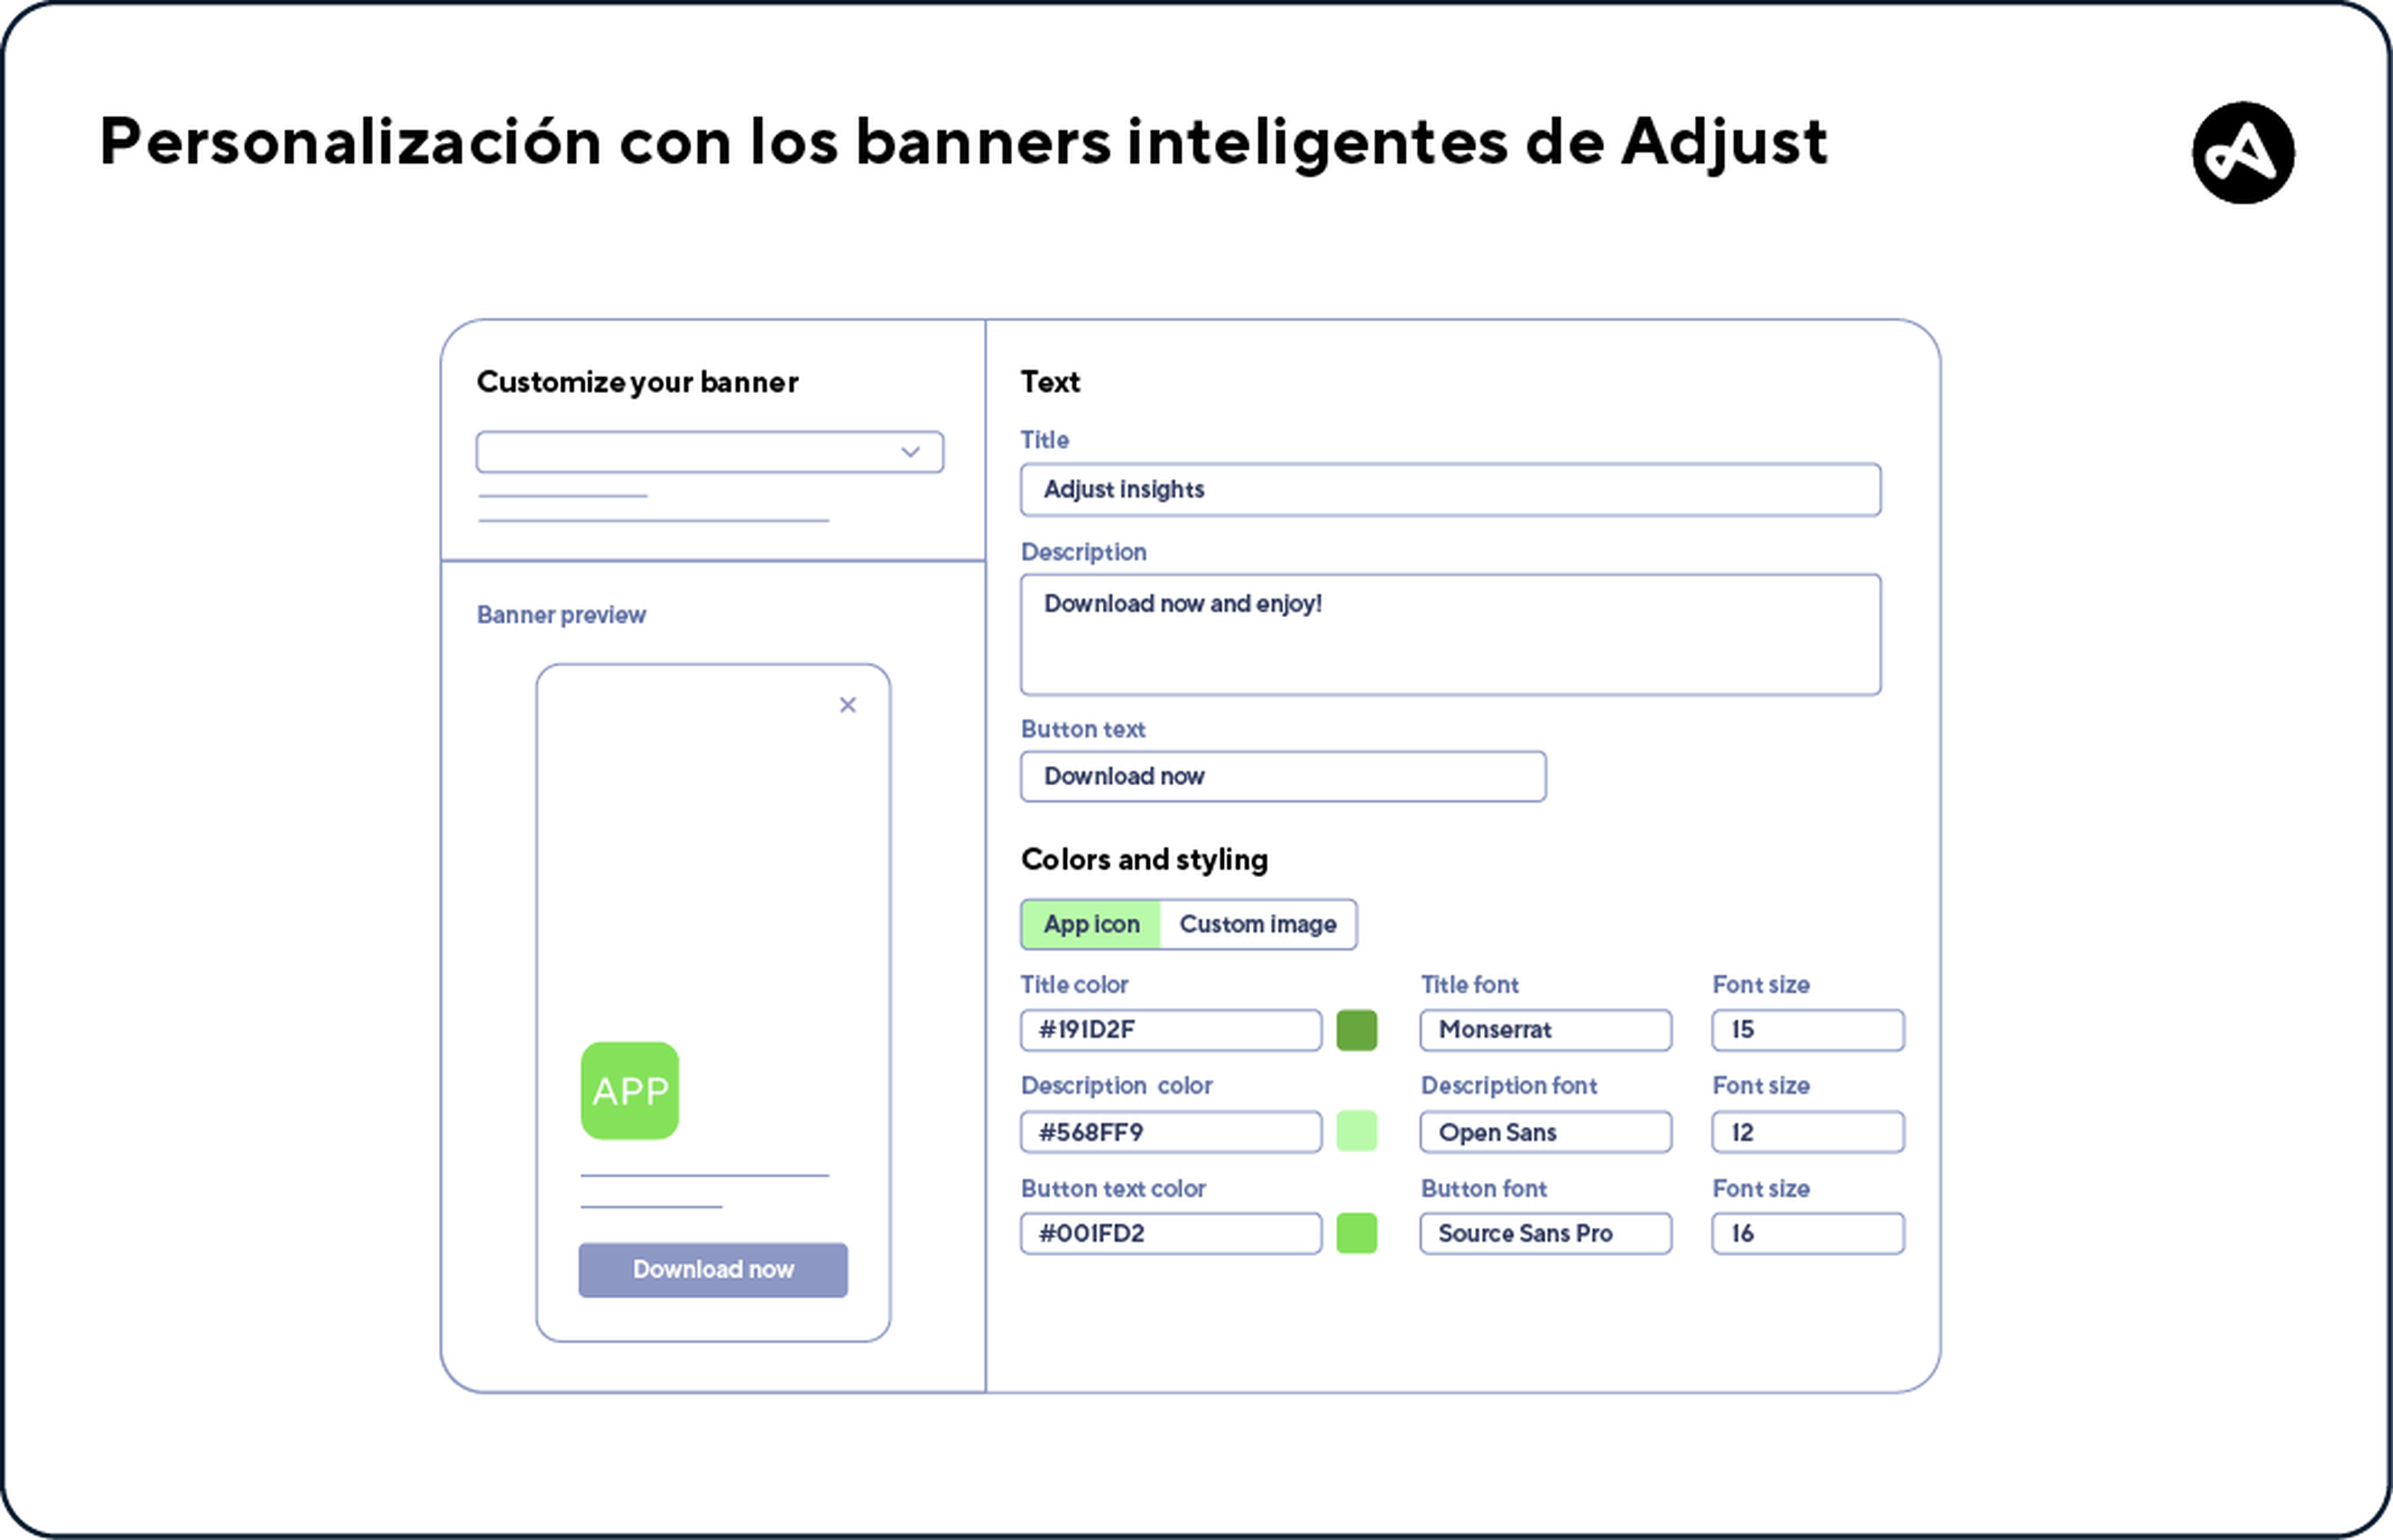The width and height of the screenshot is (2393, 1540).
Task: Click the Text section heading
Action: [x=1050, y=382]
